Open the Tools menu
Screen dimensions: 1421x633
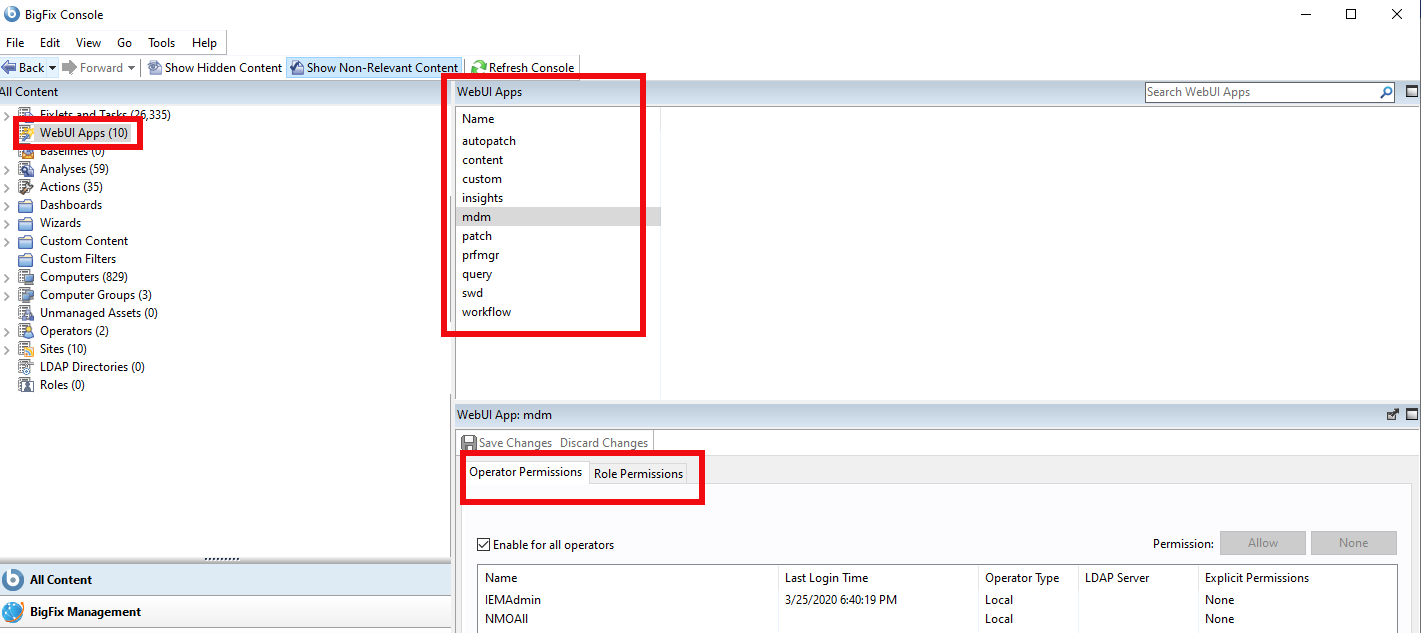(161, 42)
